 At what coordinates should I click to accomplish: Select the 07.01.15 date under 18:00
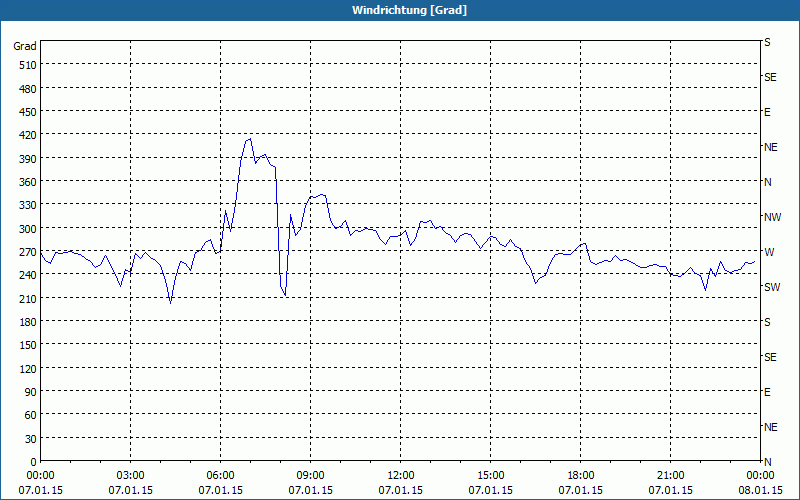(581, 490)
